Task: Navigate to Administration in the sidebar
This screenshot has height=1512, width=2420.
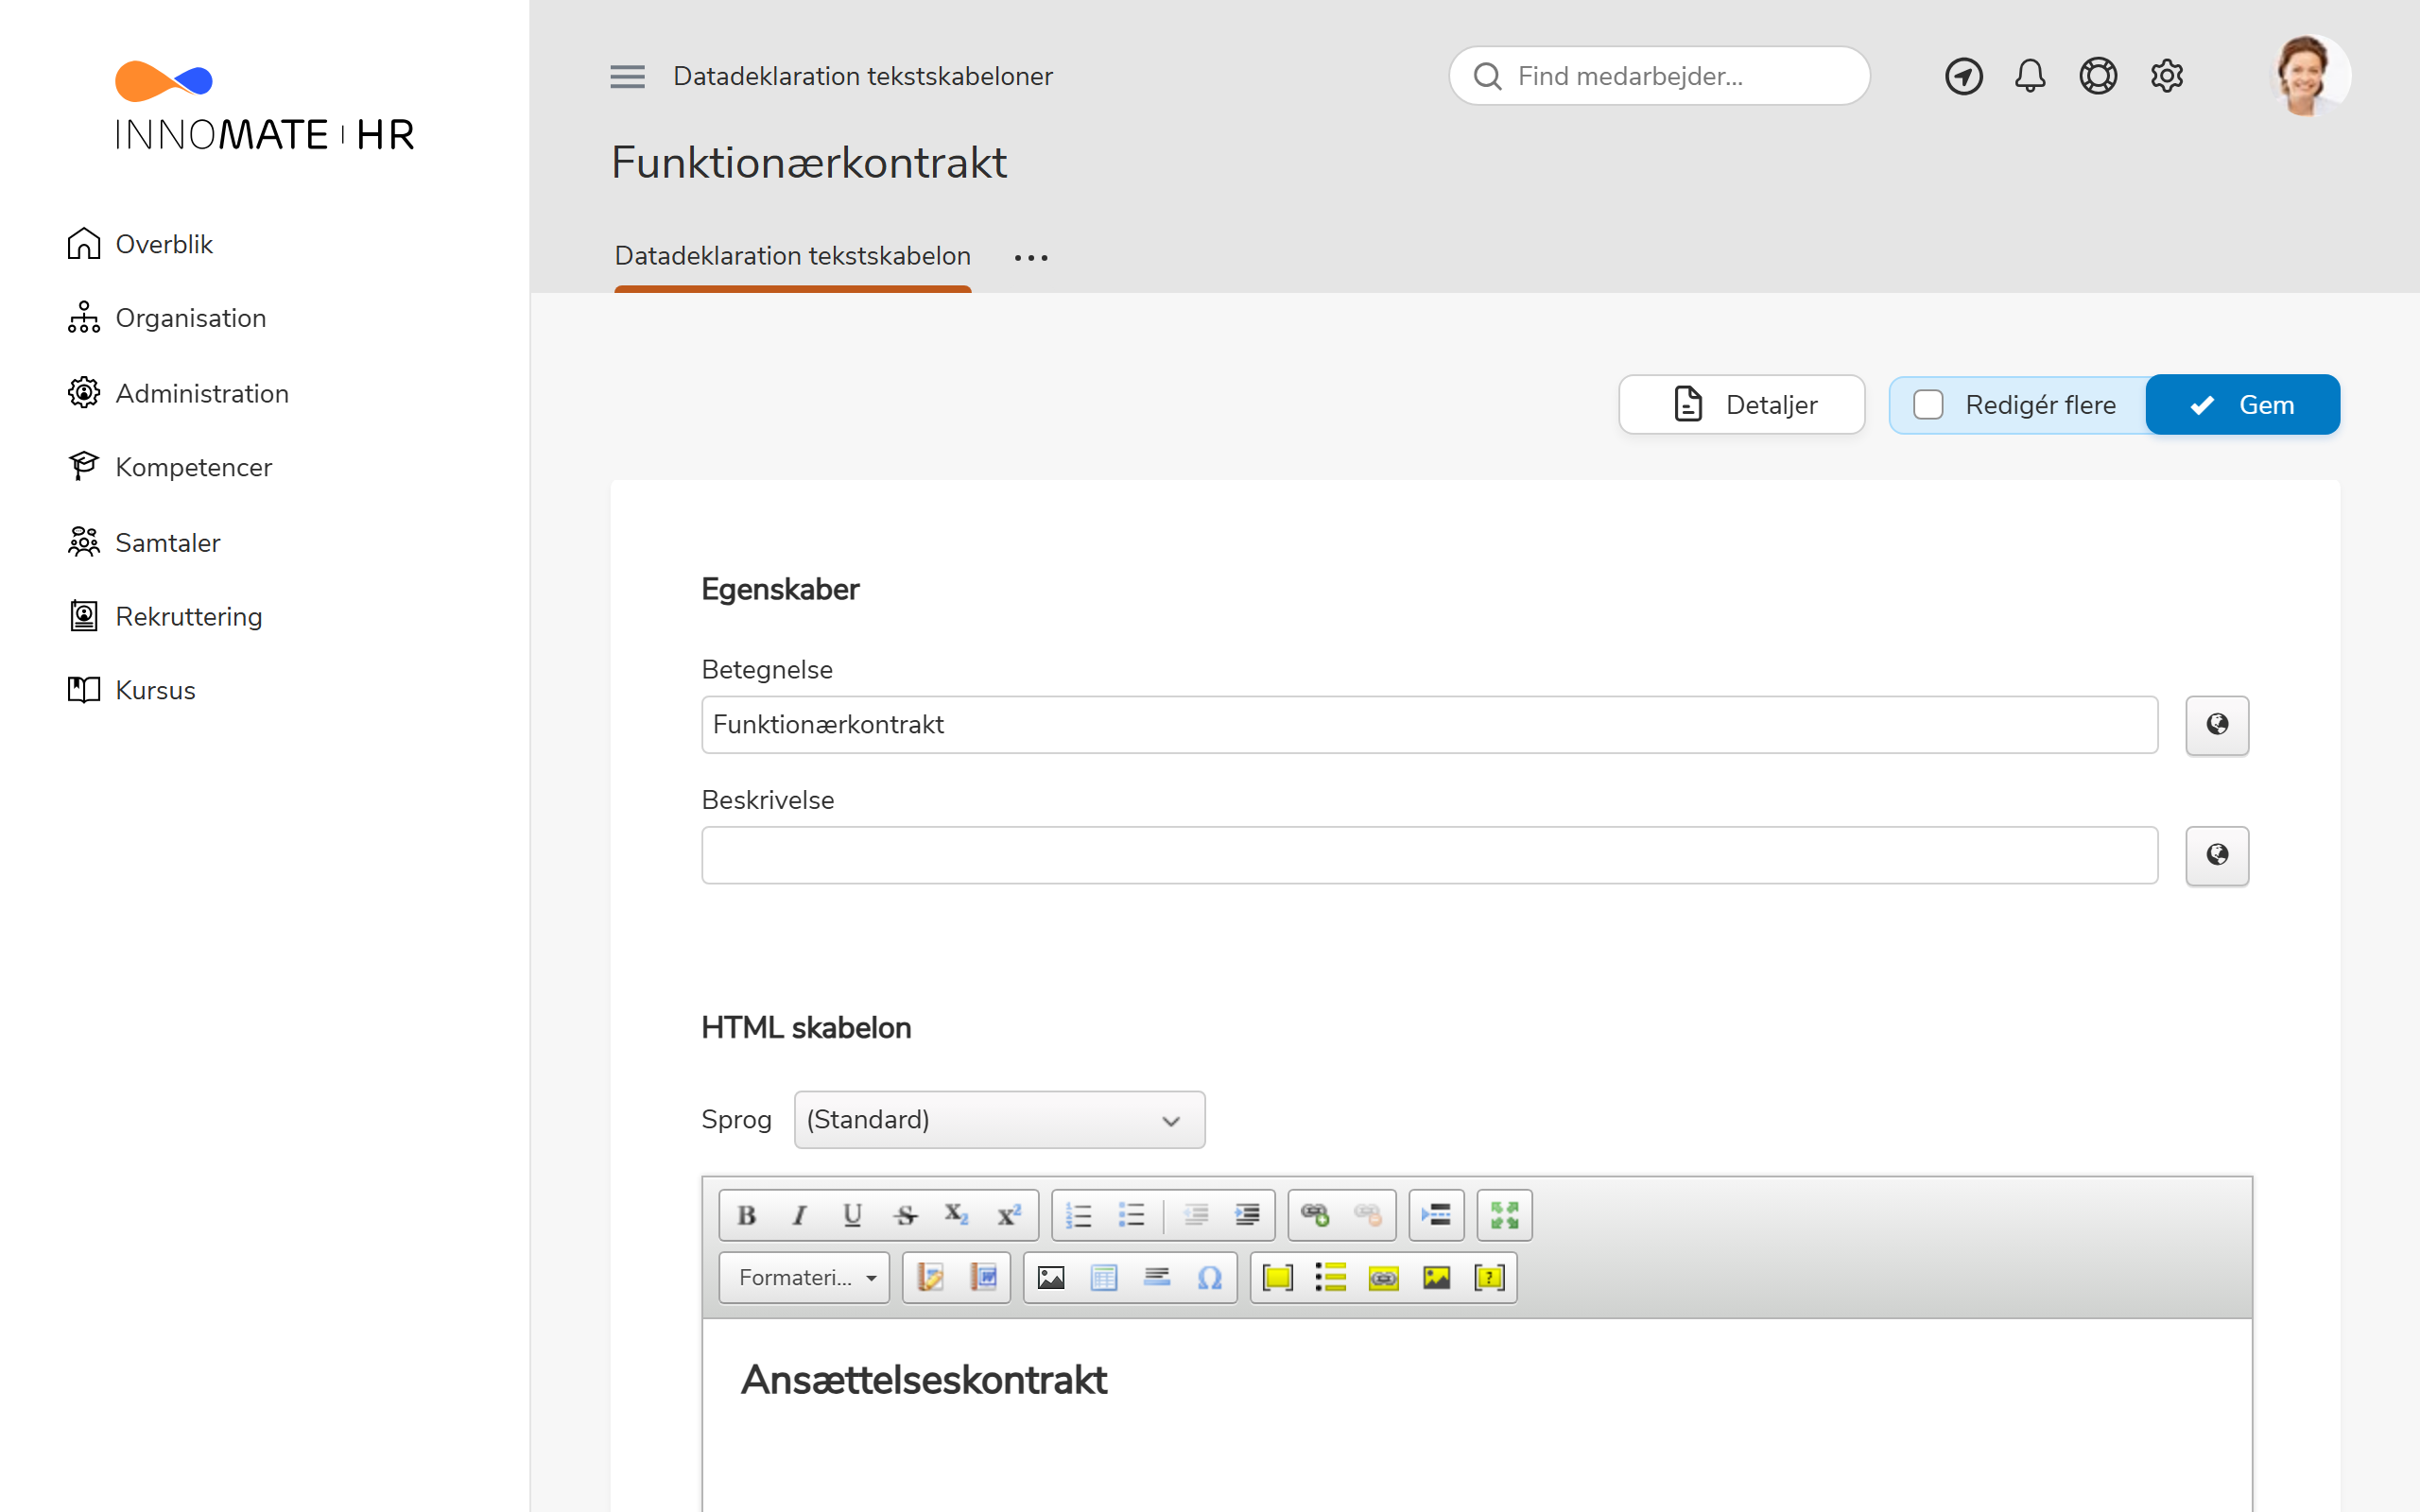Action: (x=178, y=393)
